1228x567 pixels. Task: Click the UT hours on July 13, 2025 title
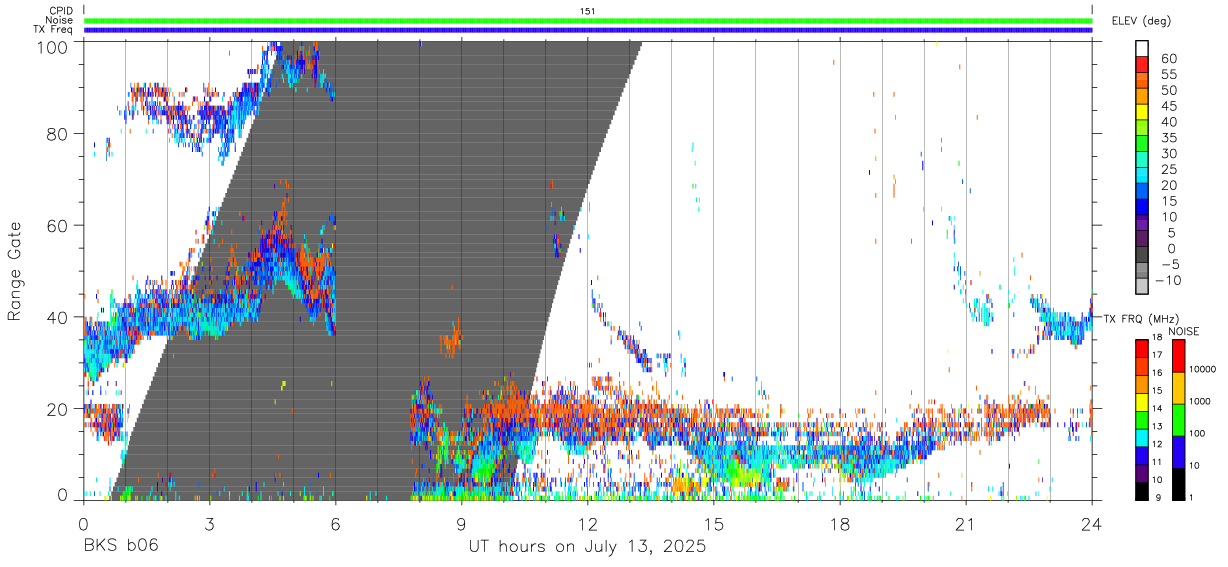pos(588,547)
